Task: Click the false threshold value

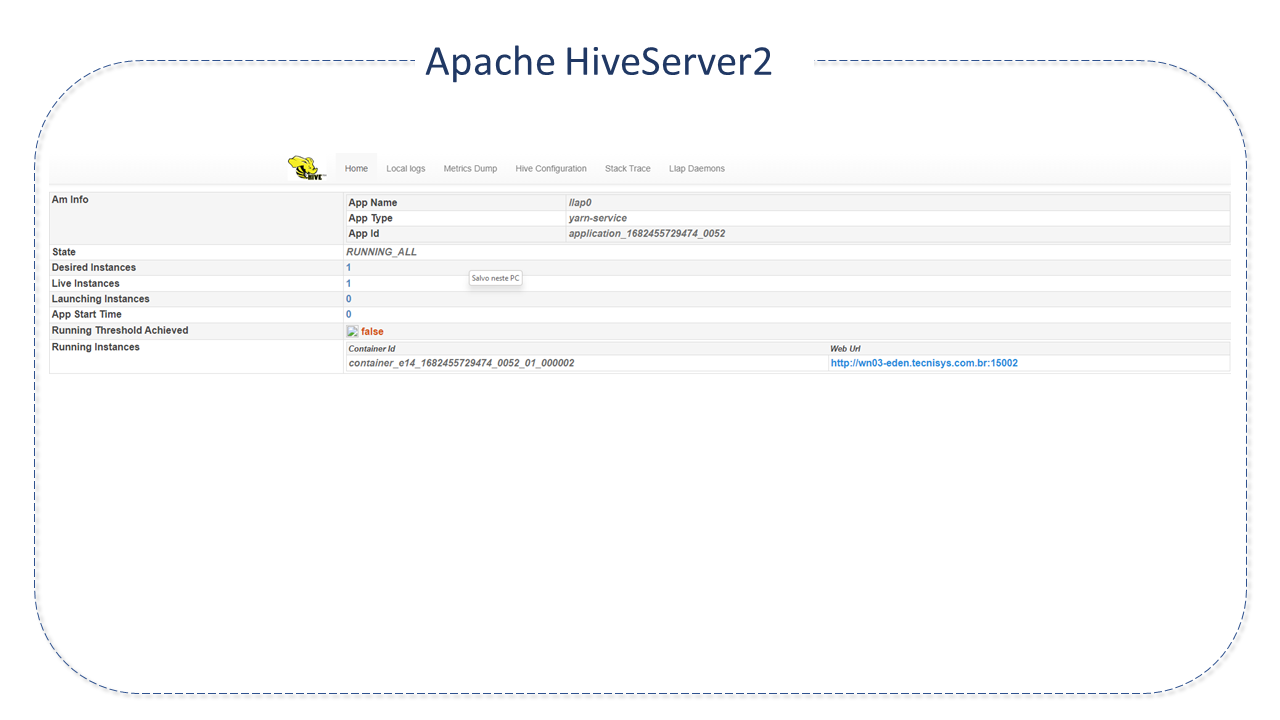Action: [372, 332]
